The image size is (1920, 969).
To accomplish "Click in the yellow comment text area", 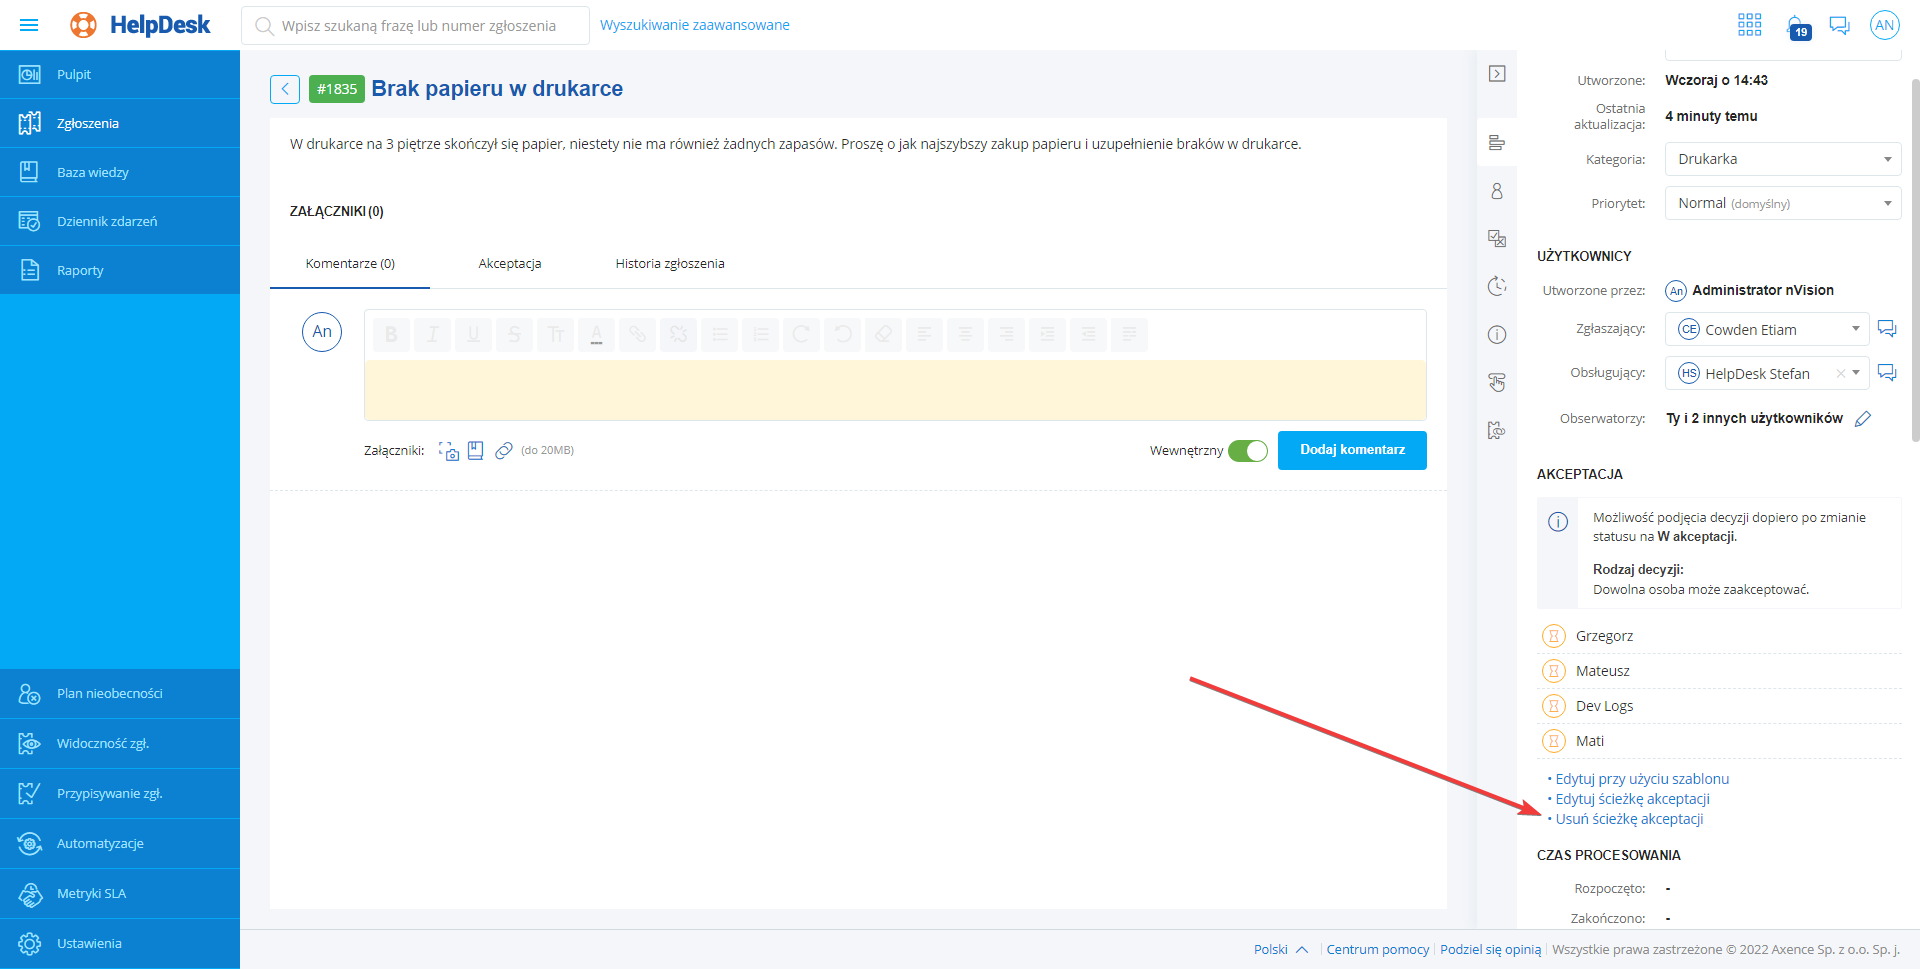I will (894, 389).
